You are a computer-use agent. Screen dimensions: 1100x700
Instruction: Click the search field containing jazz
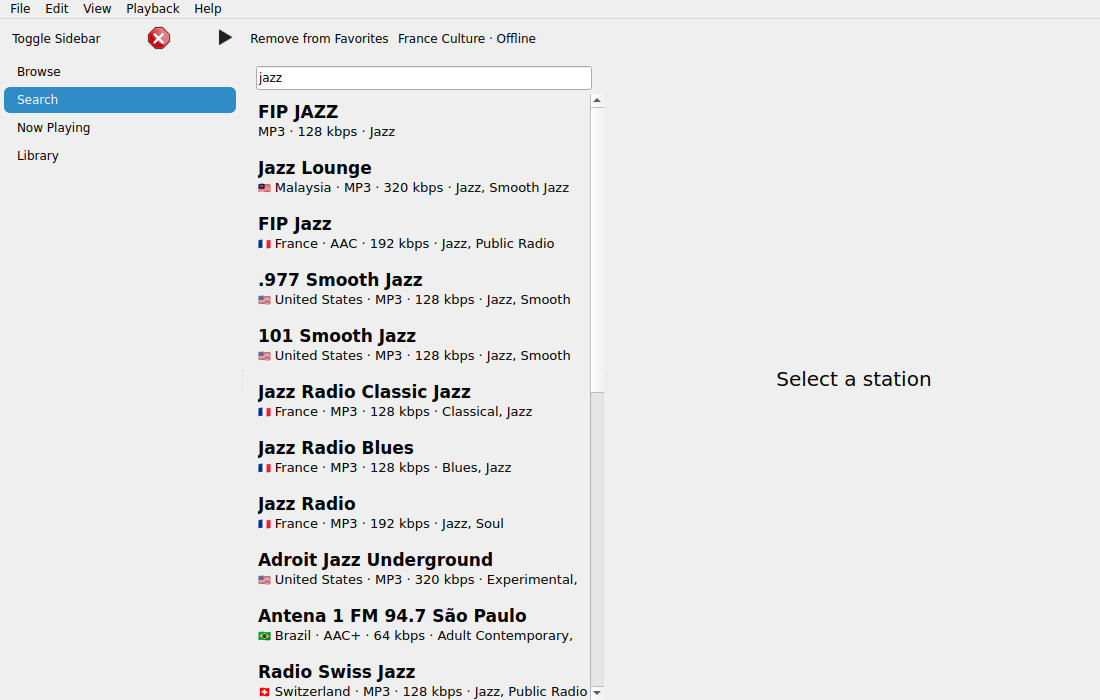click(x=424, y=78)
